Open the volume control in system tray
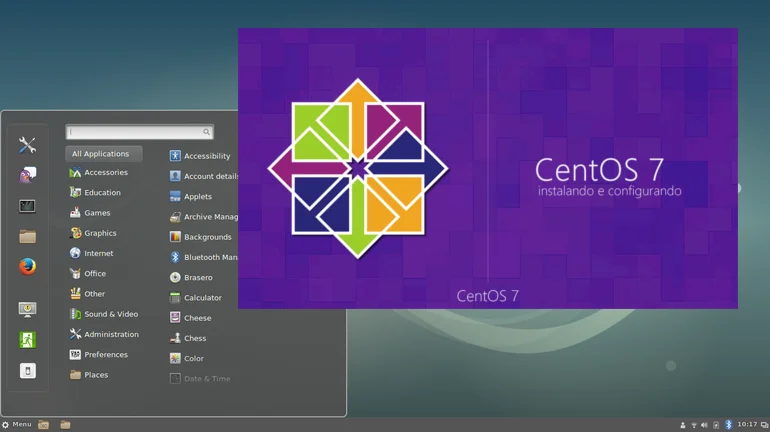 point(704,425)
